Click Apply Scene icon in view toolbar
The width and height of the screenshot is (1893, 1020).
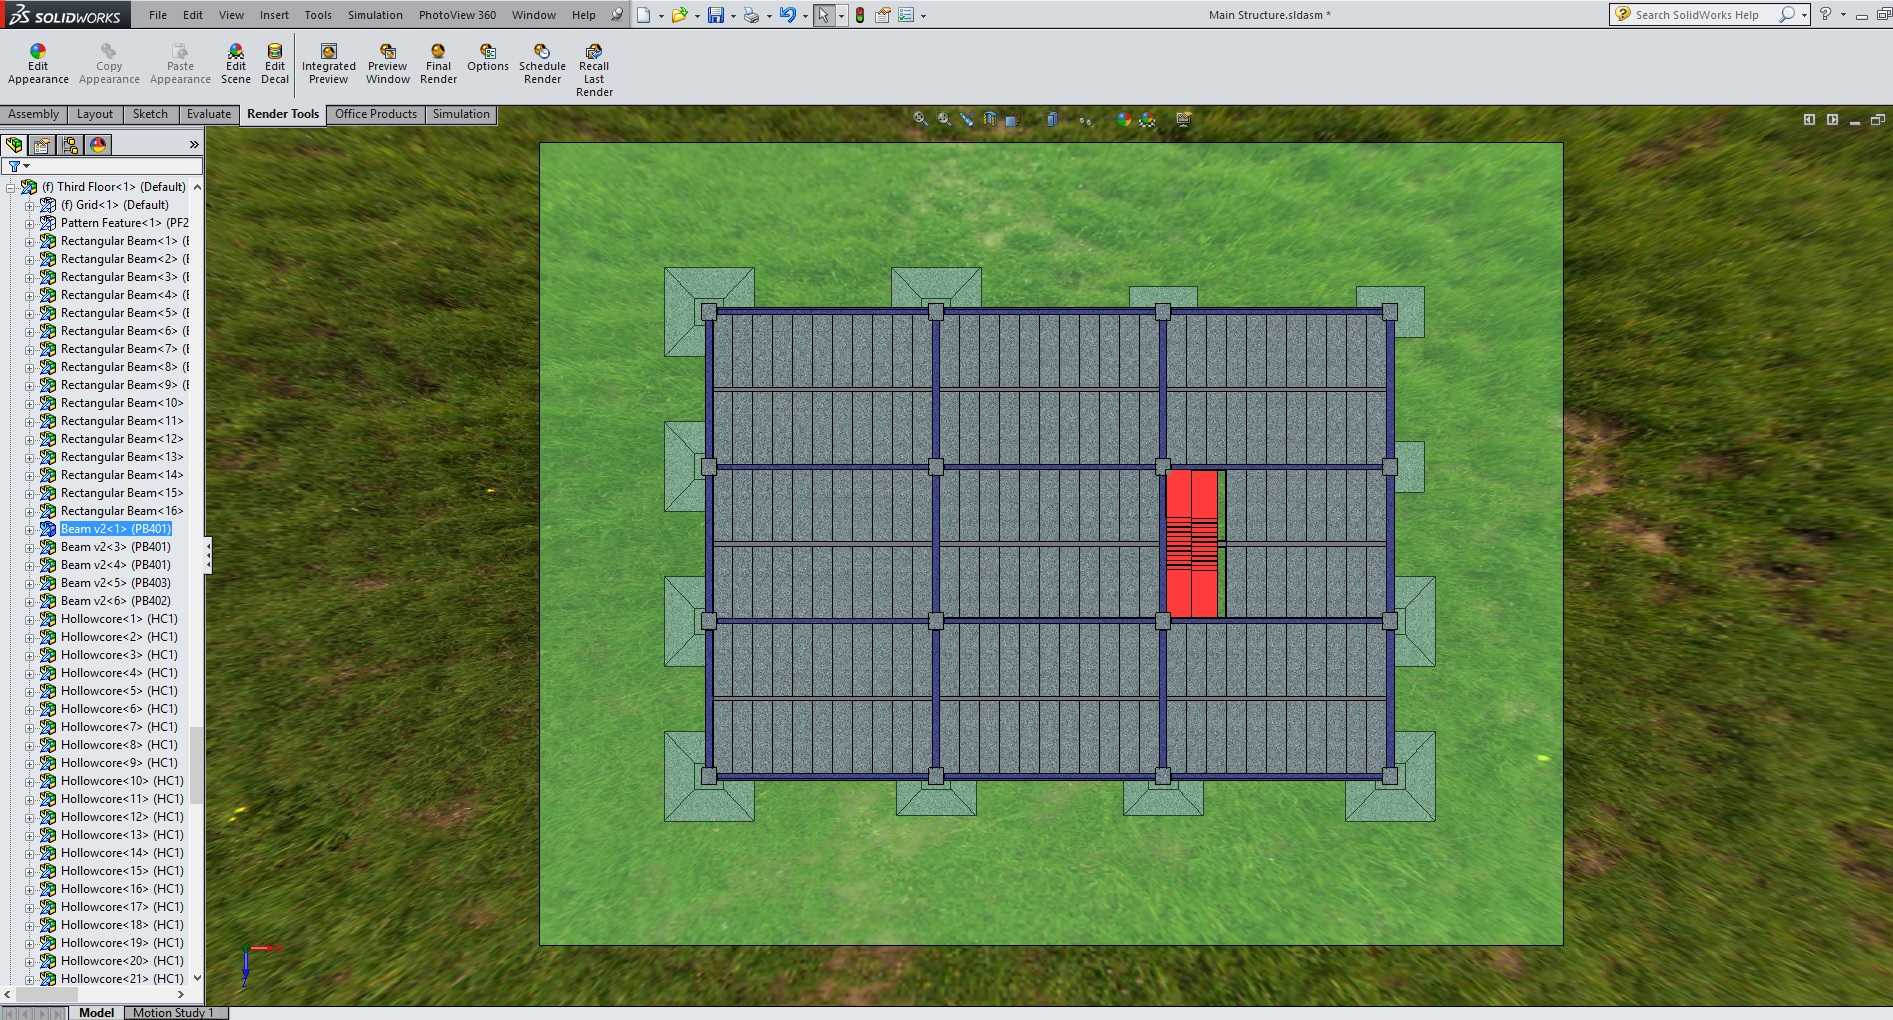coord(1147,119)
